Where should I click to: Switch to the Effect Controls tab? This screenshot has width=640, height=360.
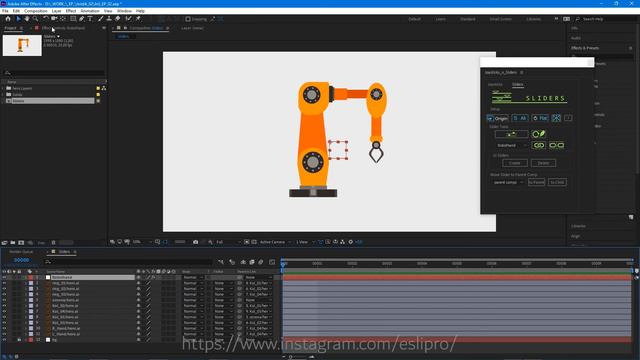[x=63, y=28]
